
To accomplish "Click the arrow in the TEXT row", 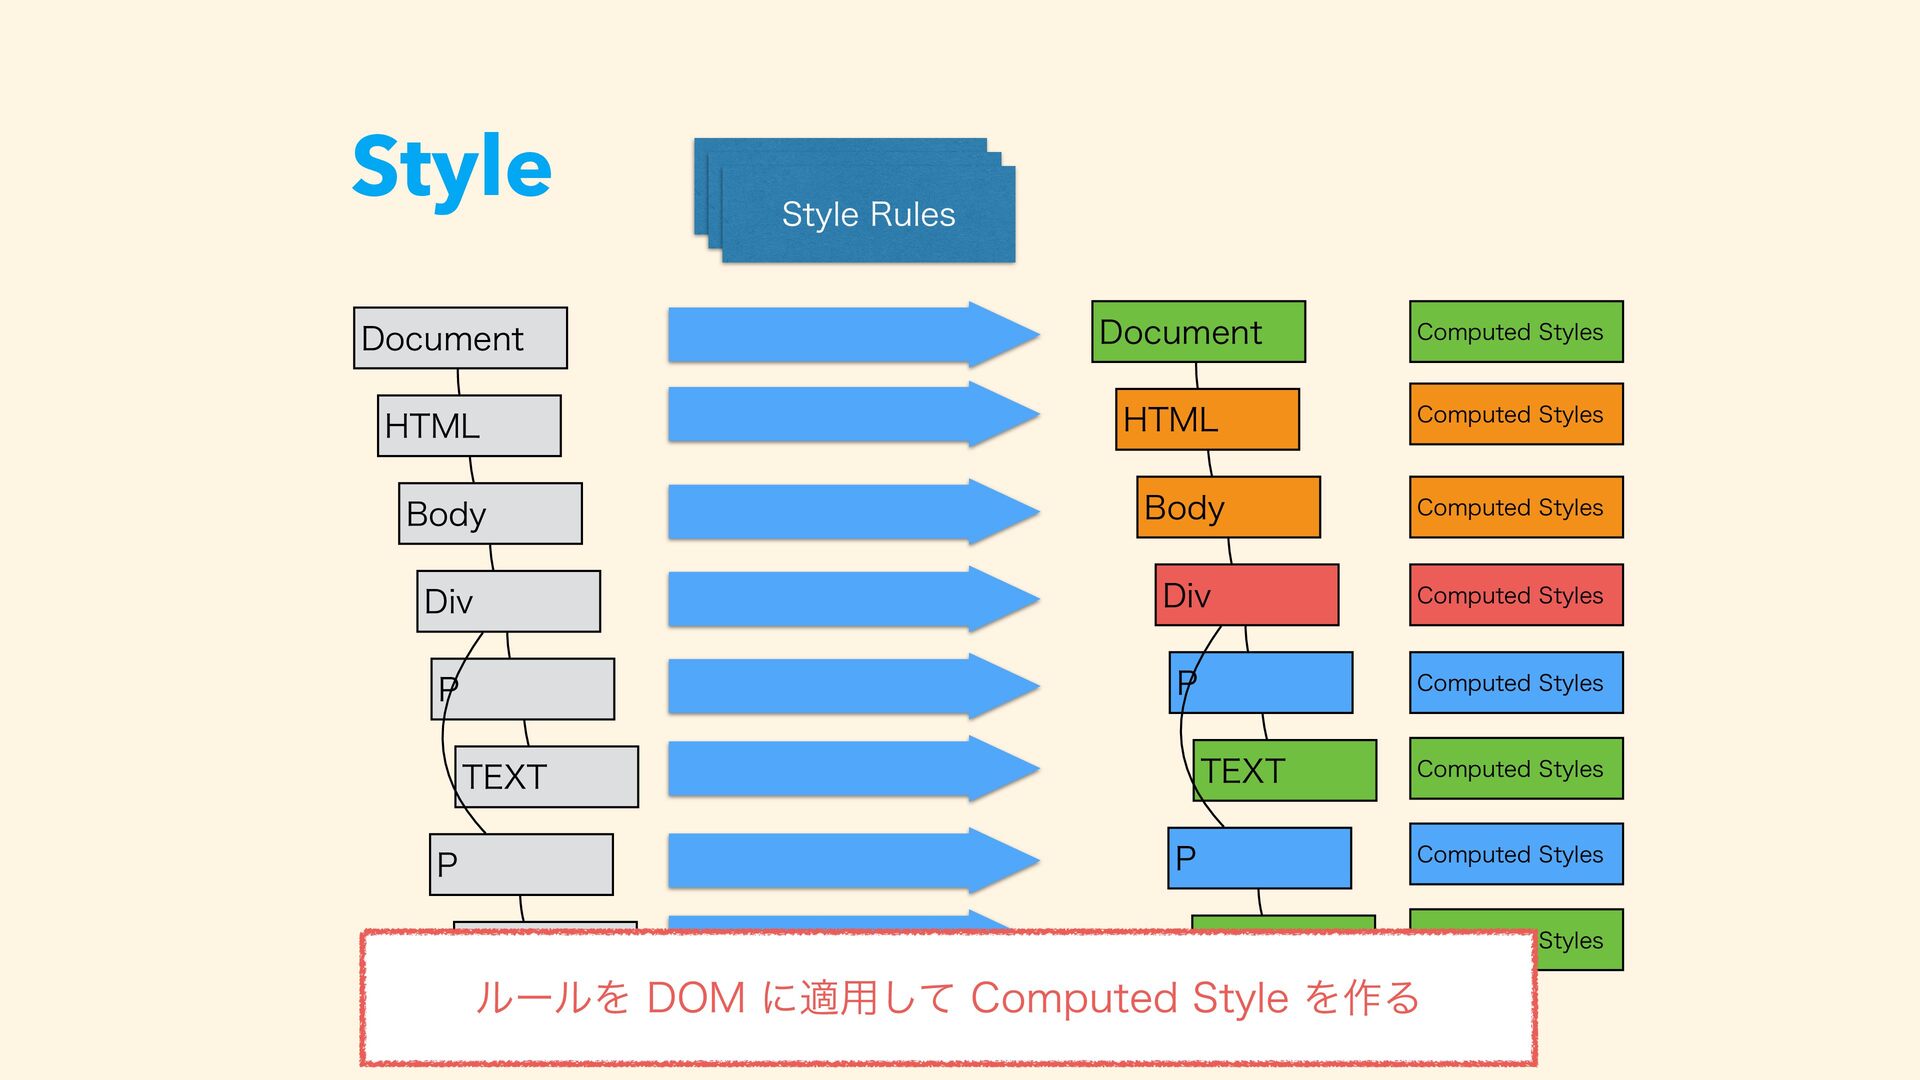I will click(854, 769).
